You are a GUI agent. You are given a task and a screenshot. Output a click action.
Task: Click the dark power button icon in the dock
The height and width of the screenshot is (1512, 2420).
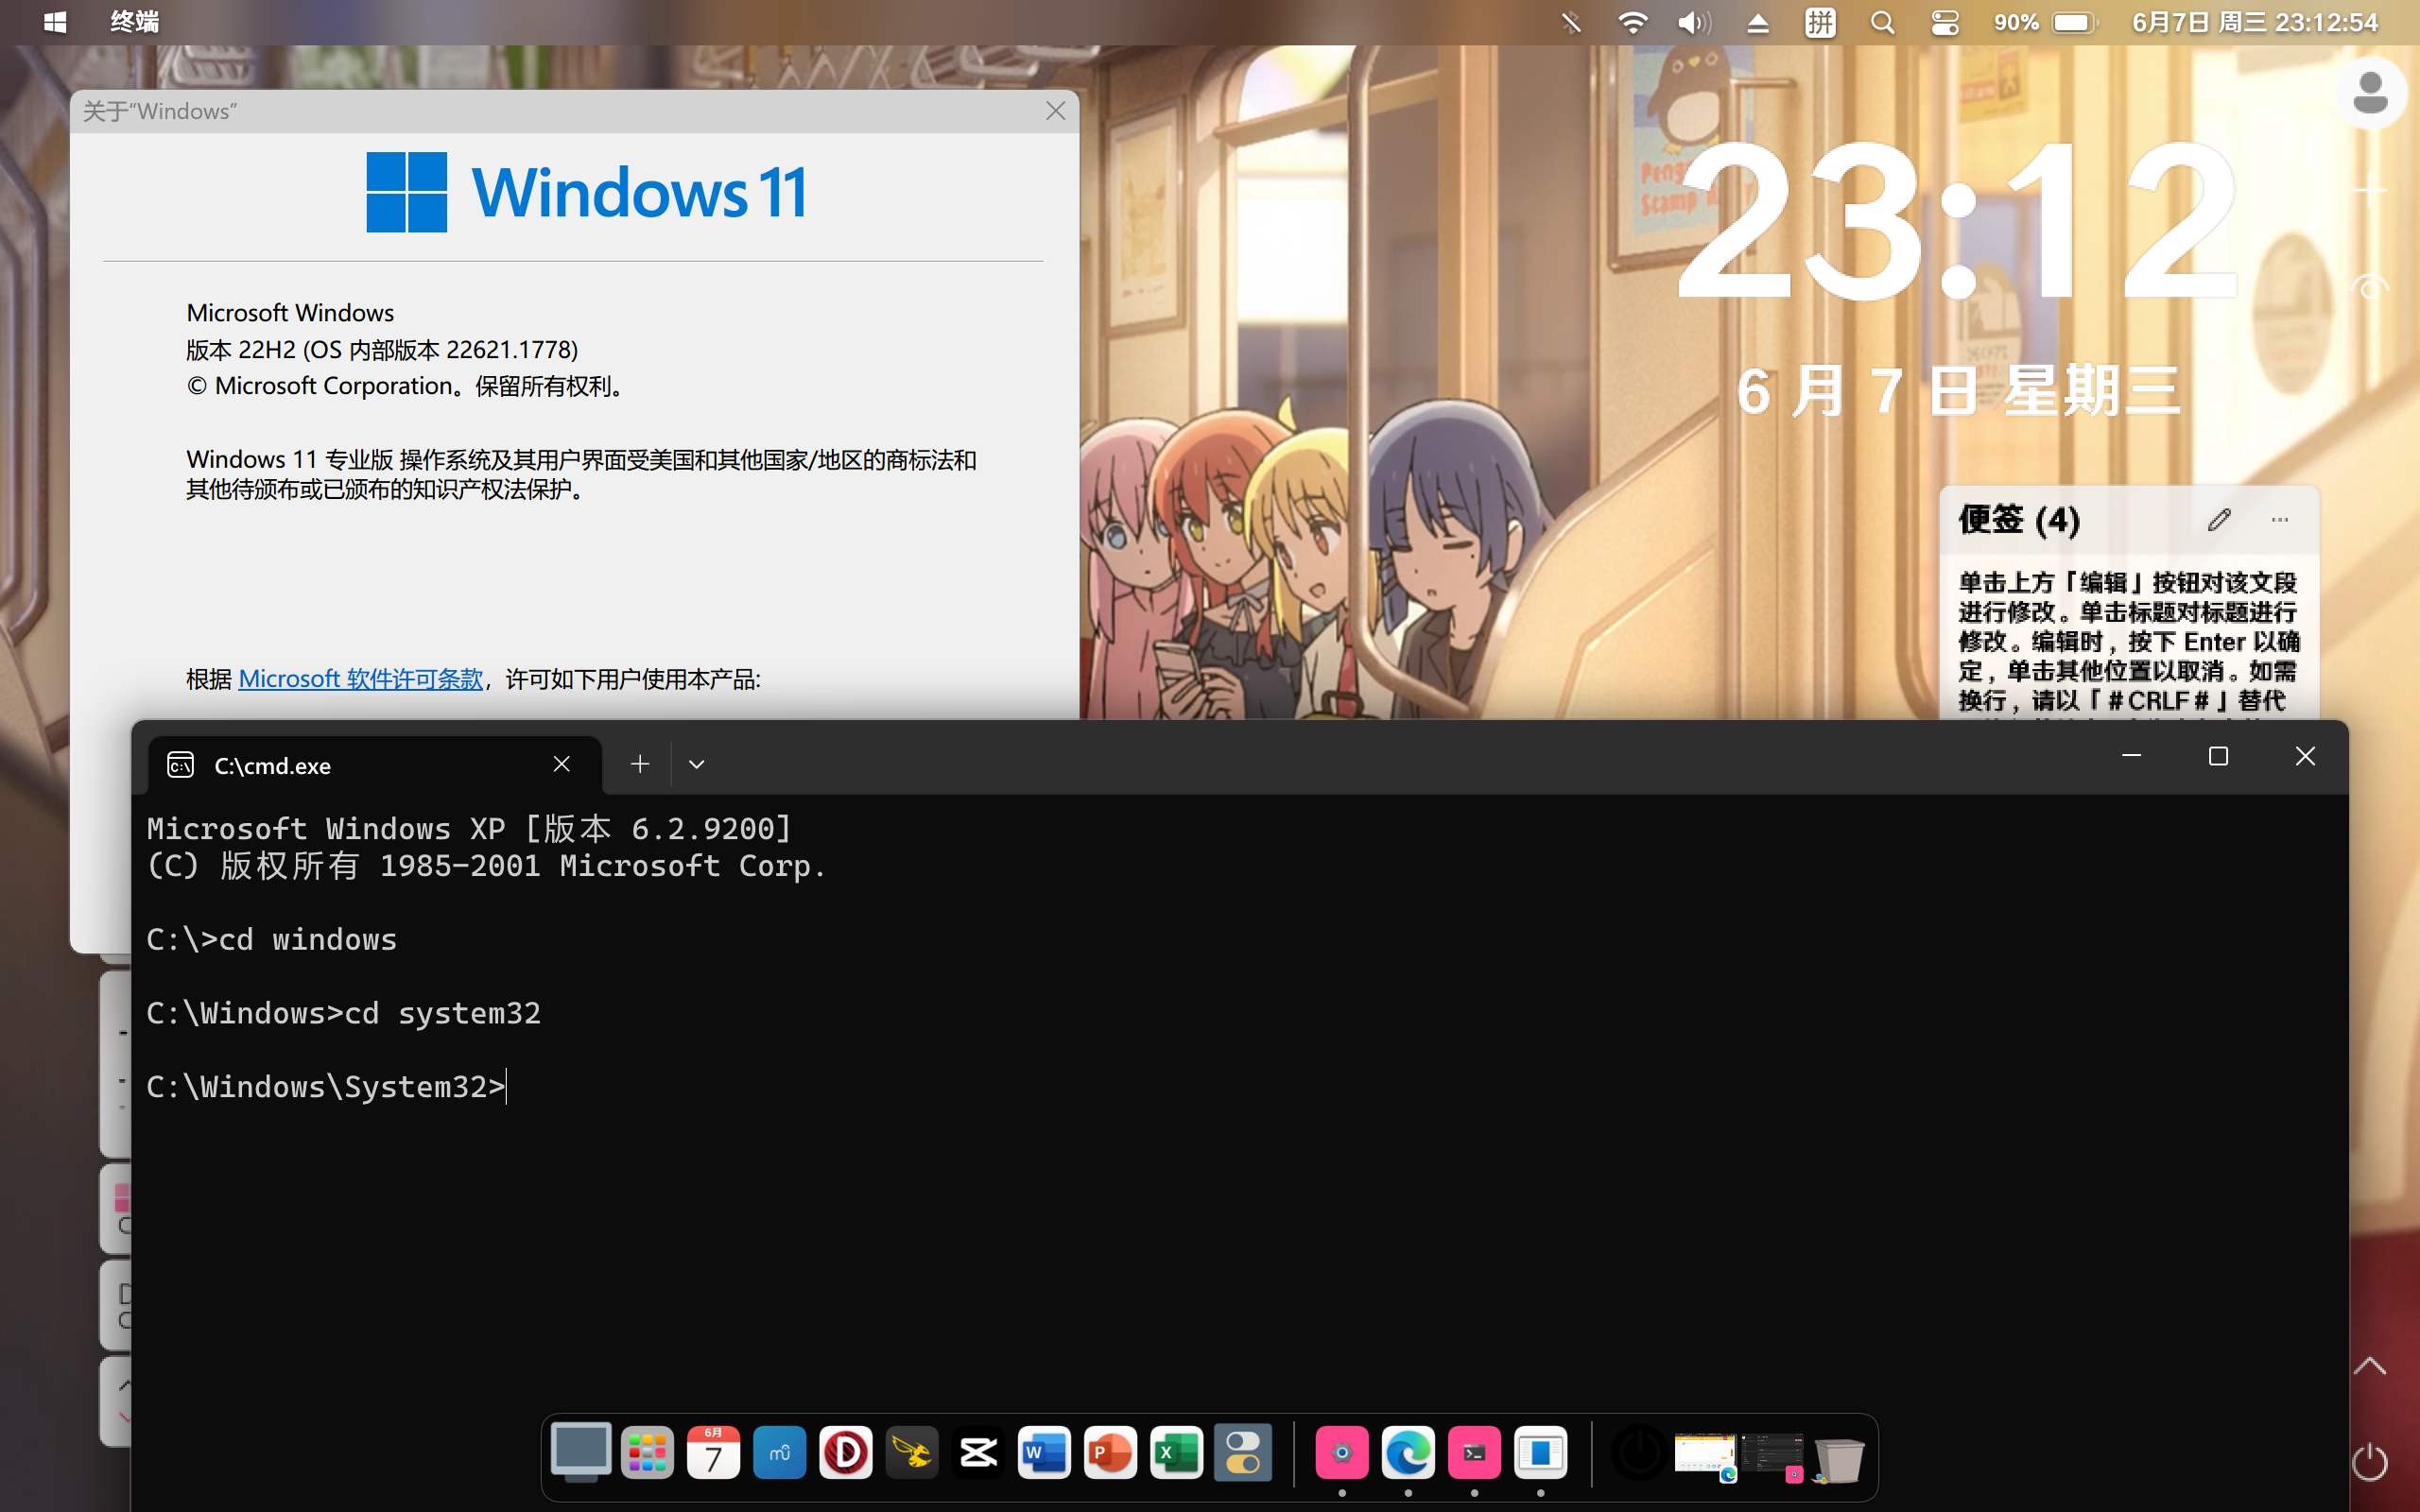click(x=1640, y=1453)
